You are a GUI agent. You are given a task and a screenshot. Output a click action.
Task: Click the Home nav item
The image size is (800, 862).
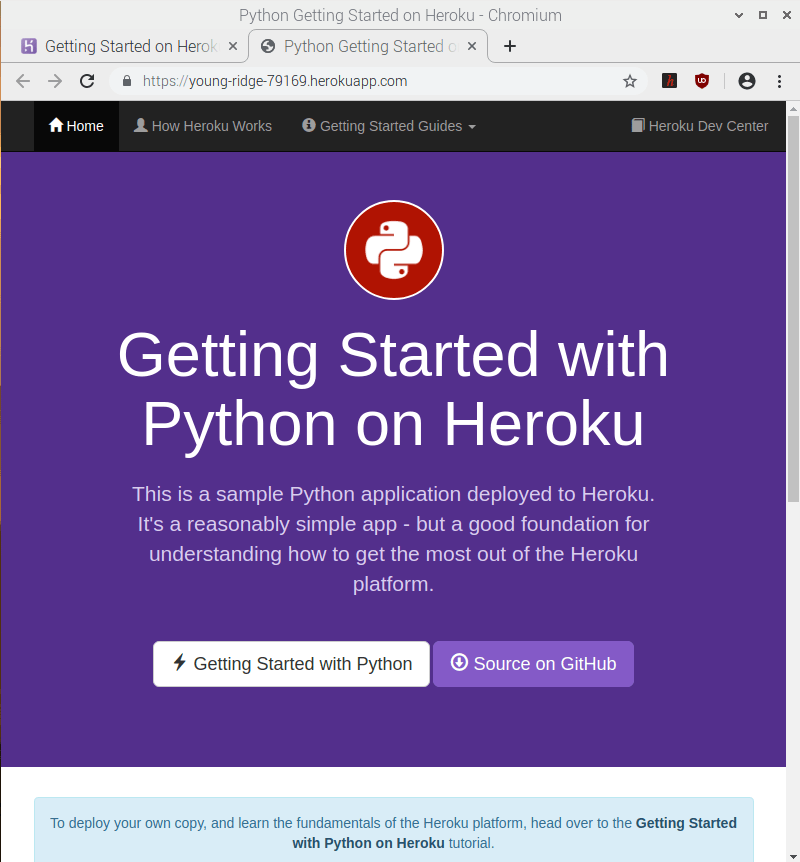76,126
